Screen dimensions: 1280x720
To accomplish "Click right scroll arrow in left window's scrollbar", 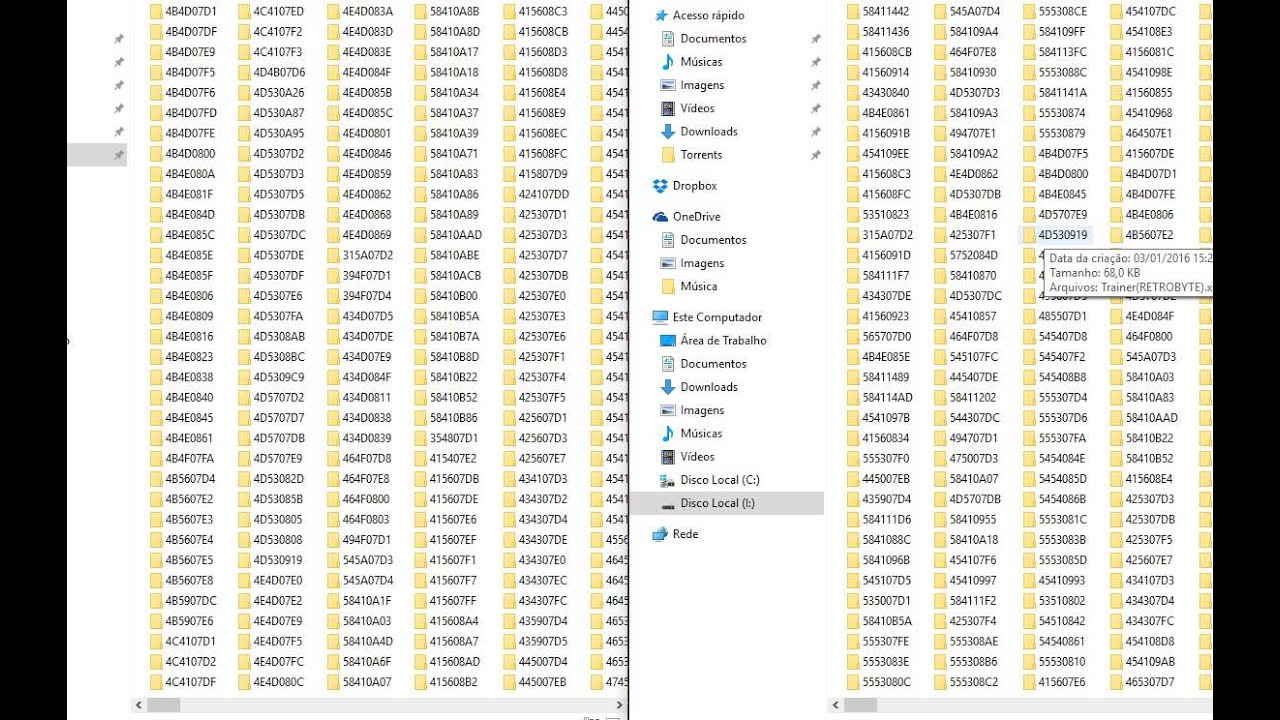I will click(620, 705).
